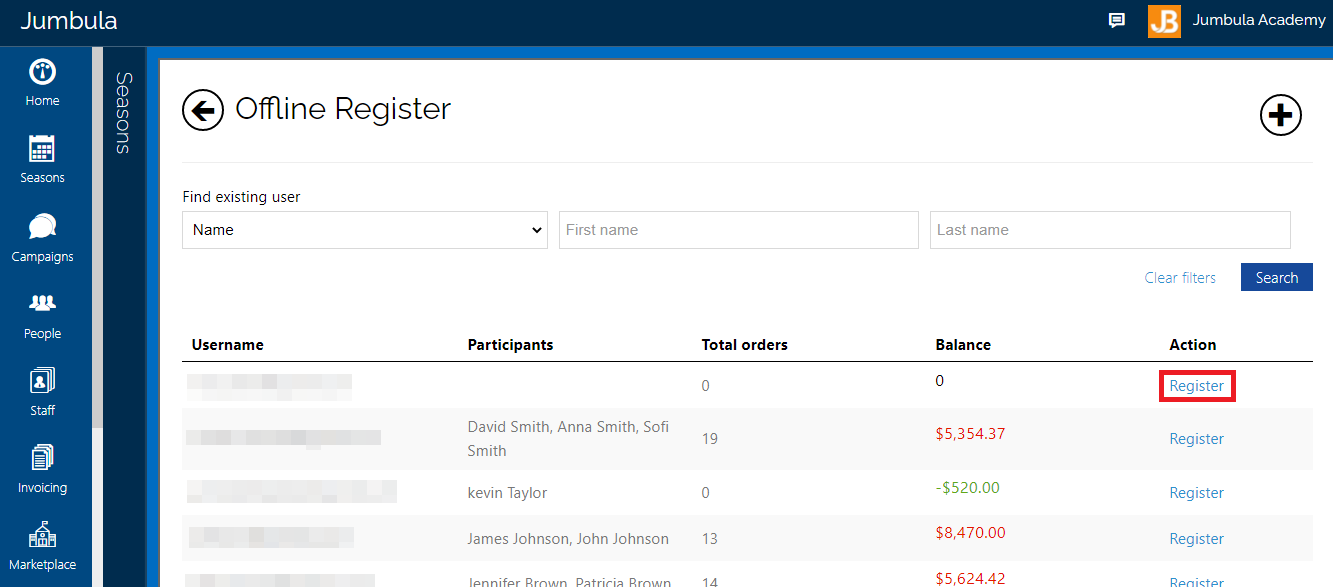Click Register for the user with balance 0

pos(1197,386)
